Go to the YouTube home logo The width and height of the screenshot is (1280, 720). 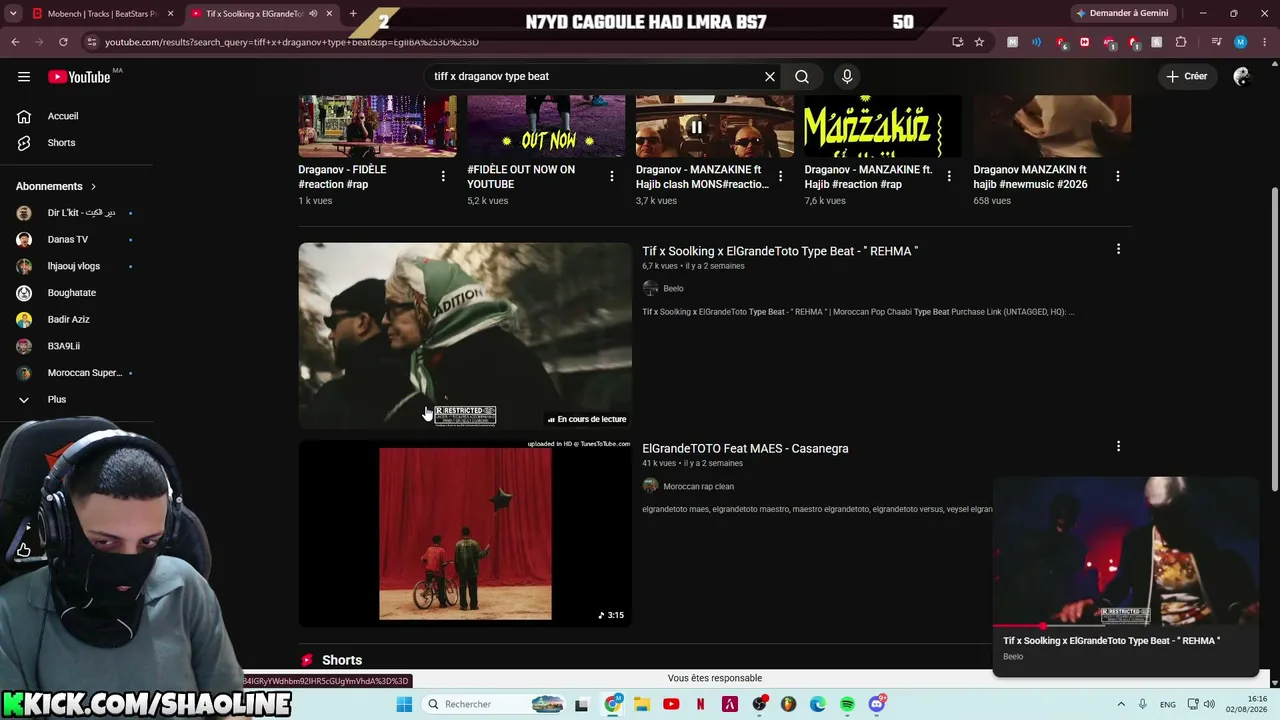[x=79, y=76]
